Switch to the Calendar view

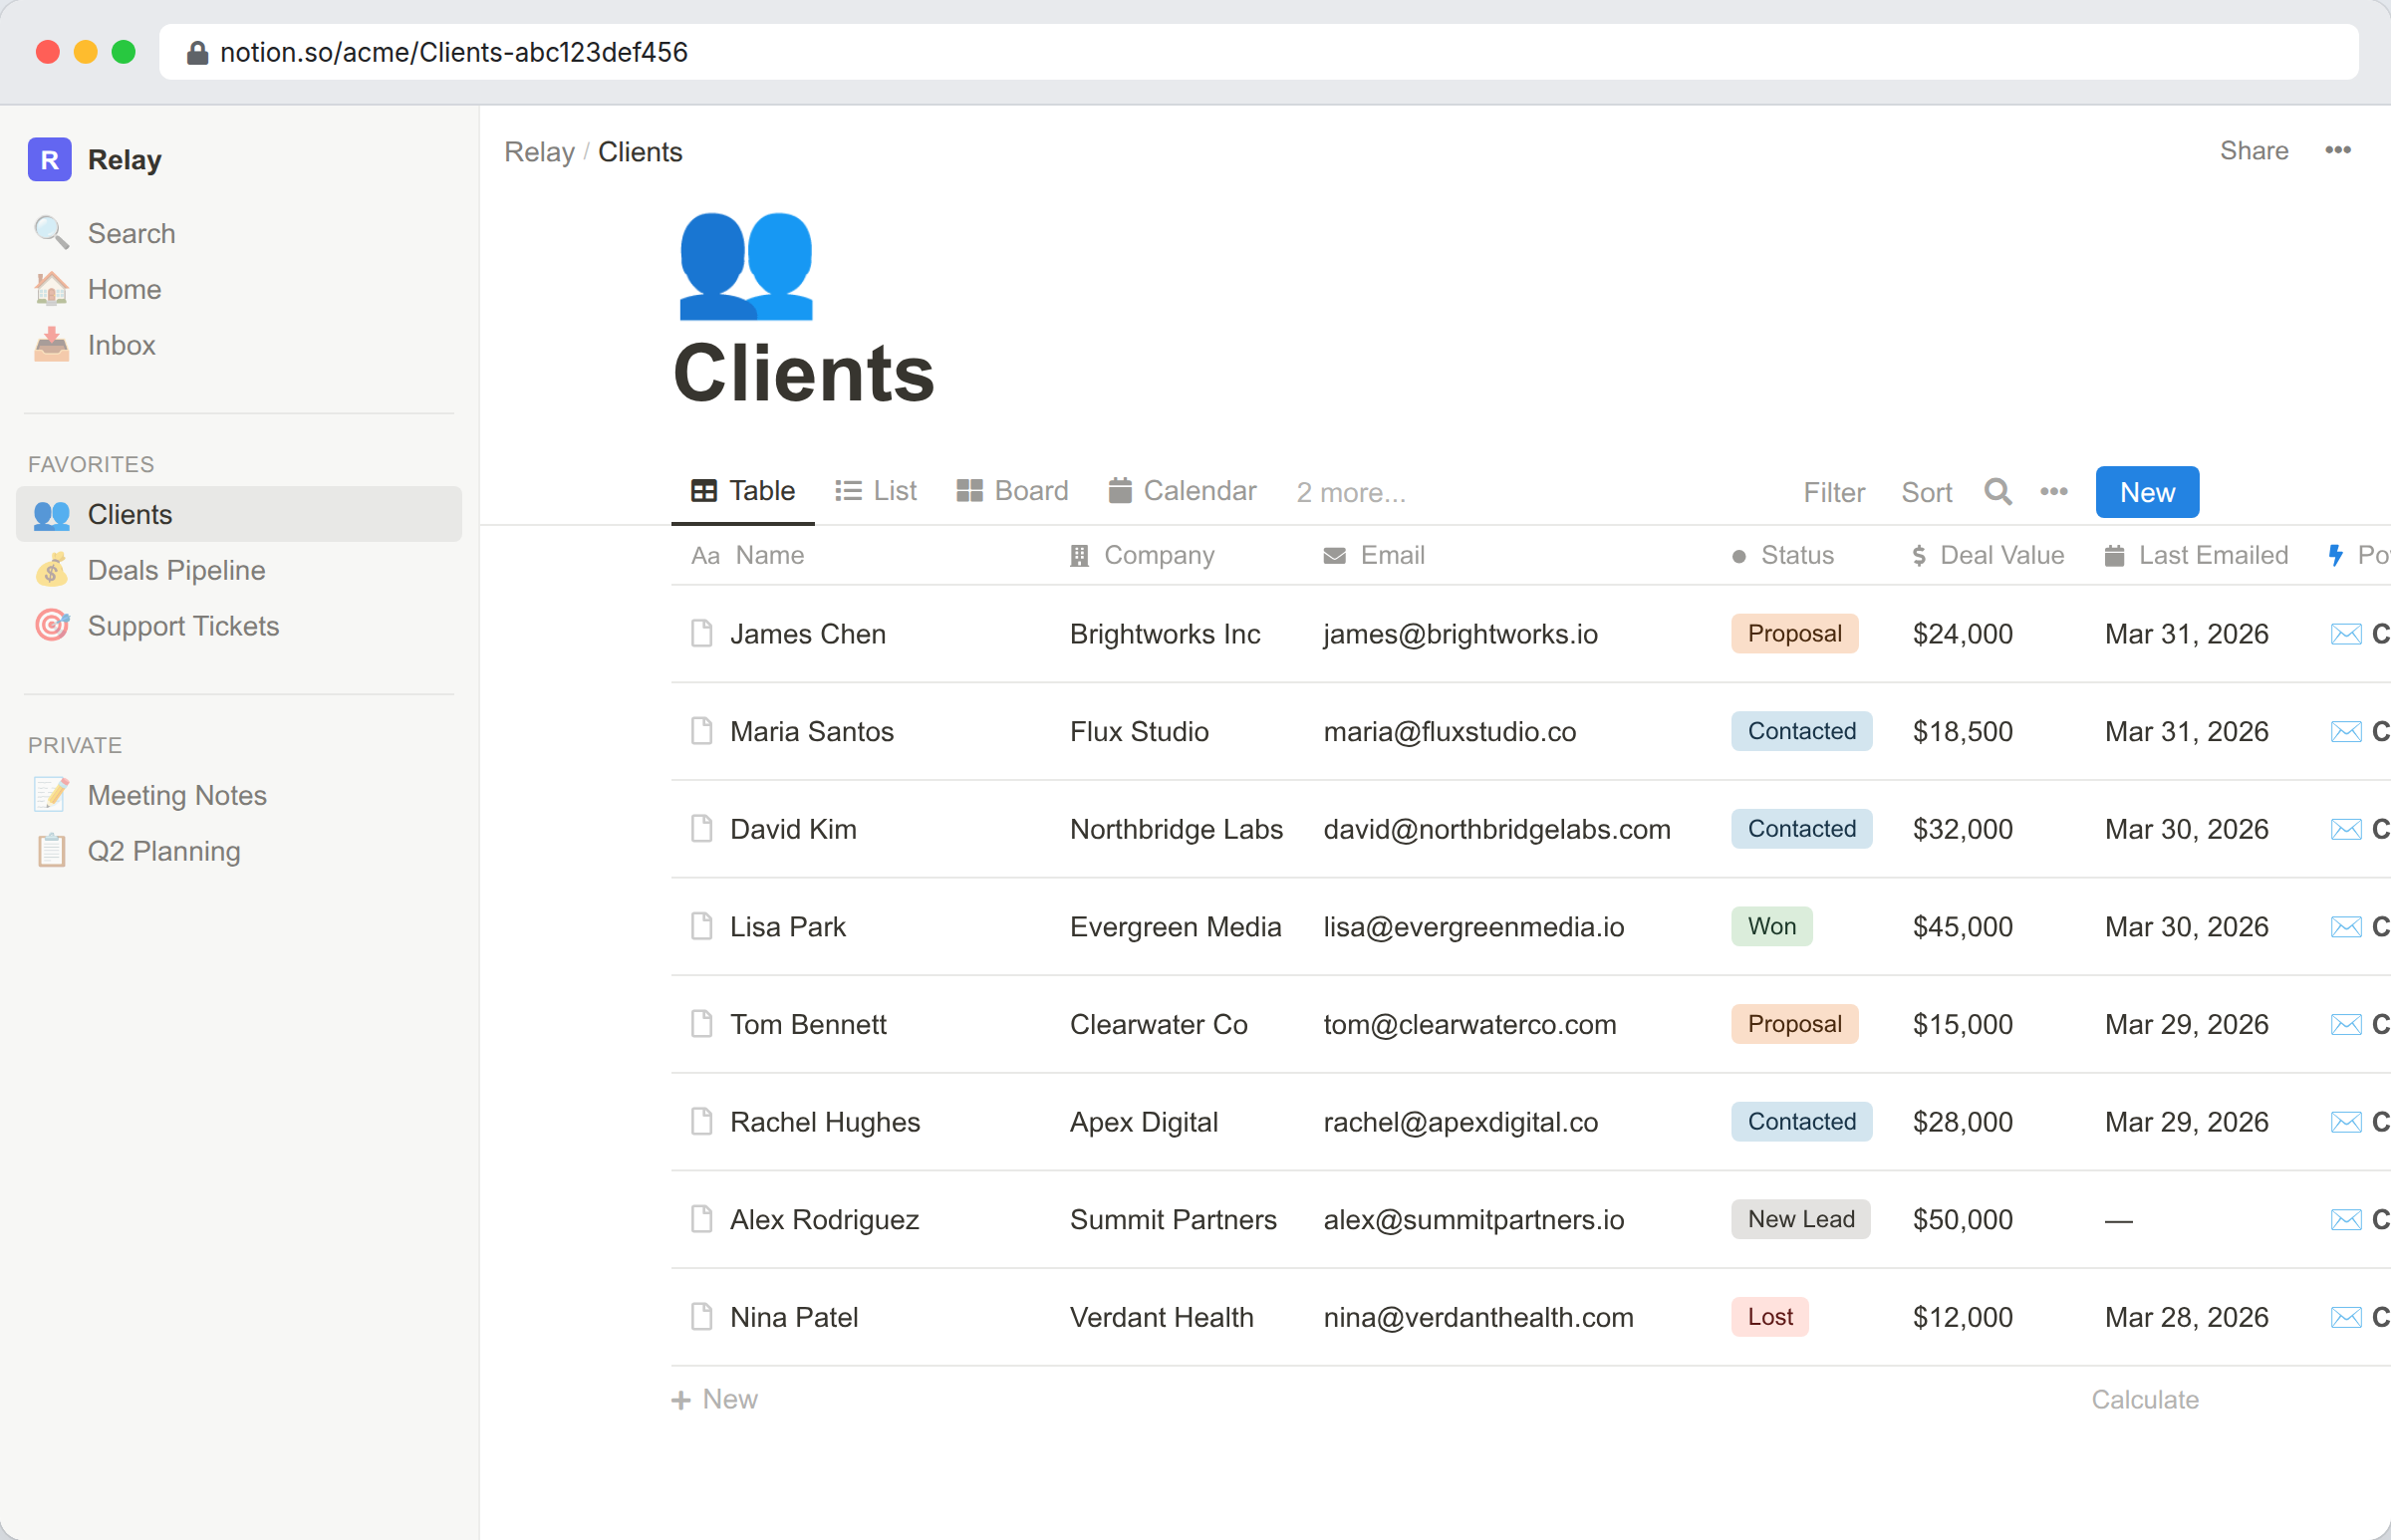click(x=1183, y=490)
